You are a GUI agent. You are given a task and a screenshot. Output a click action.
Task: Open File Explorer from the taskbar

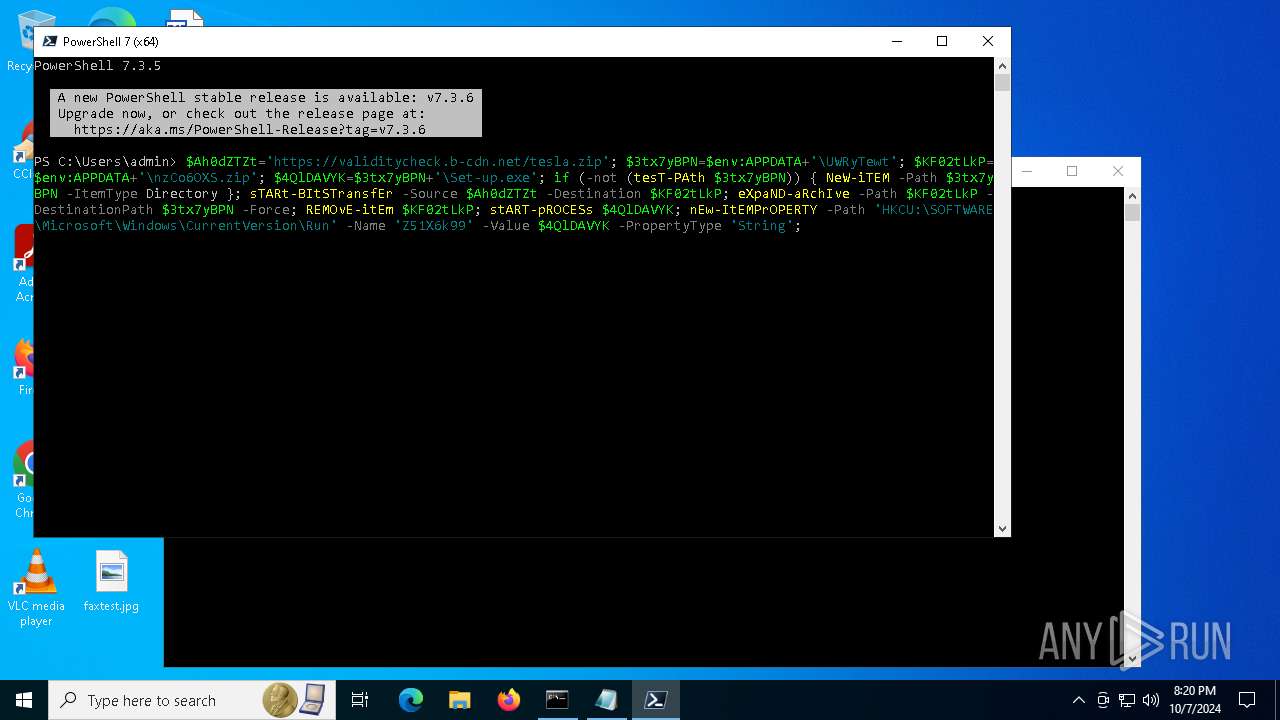[x=459, y=700]
